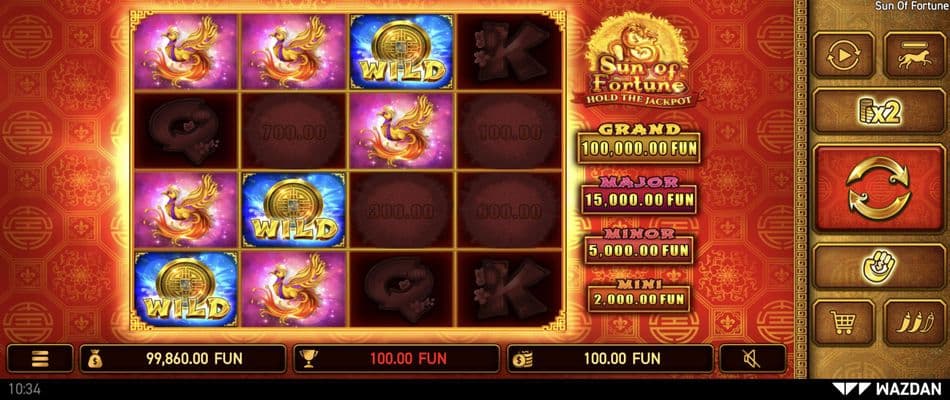
Task: Click the 99,860.00 FUN balance field
Action: [182, 358]
